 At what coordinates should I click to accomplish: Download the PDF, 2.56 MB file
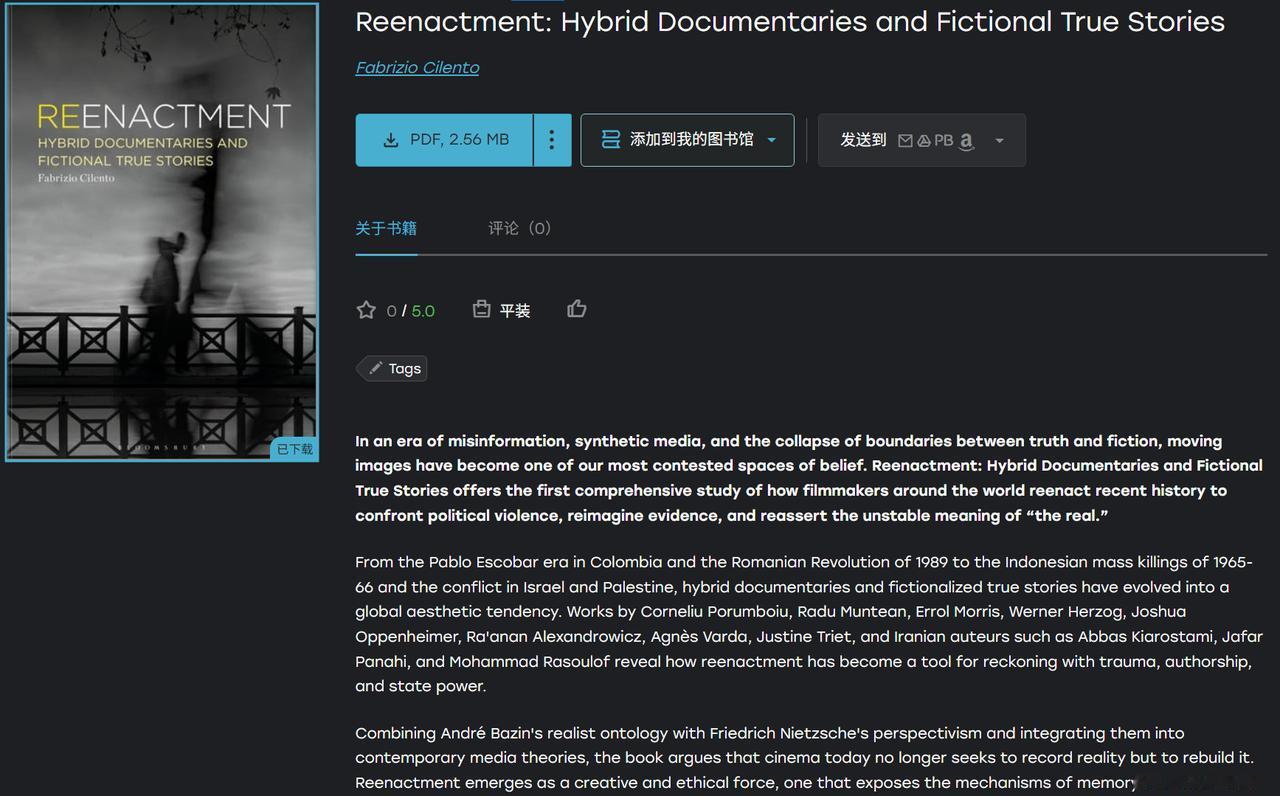(444, 140)
